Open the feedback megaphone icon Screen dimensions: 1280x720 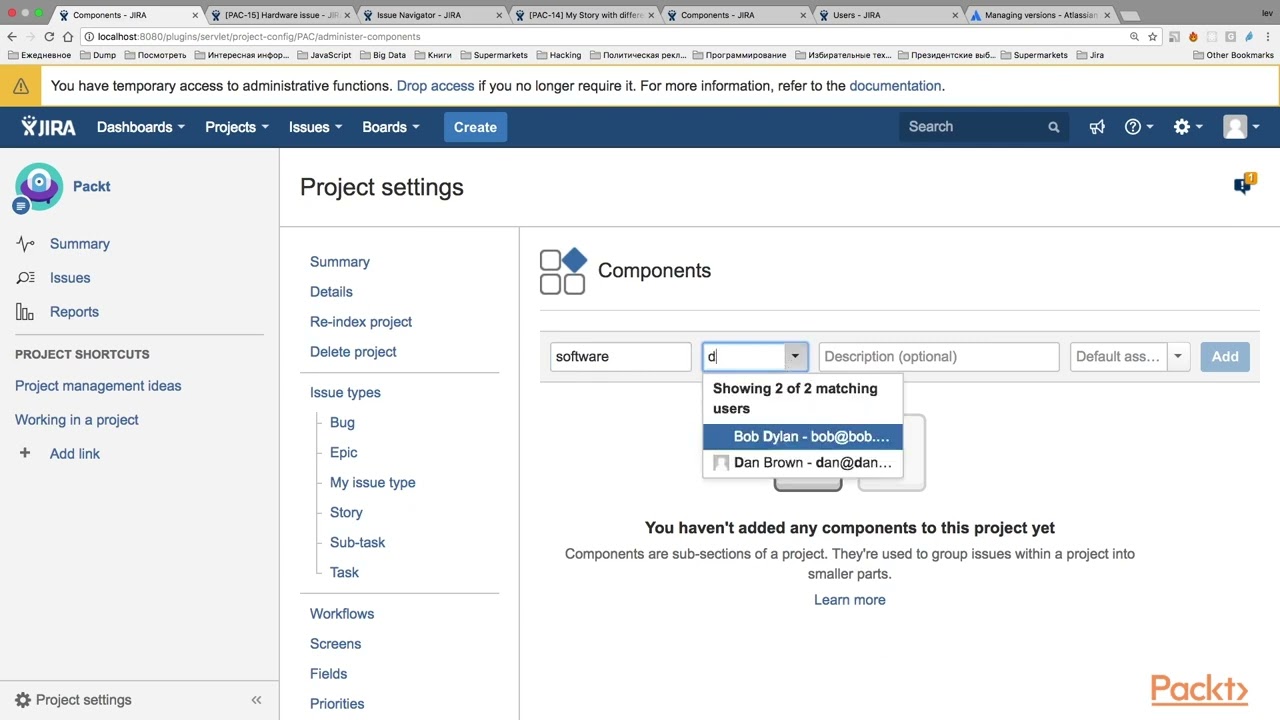click(x=1097, y=127)
